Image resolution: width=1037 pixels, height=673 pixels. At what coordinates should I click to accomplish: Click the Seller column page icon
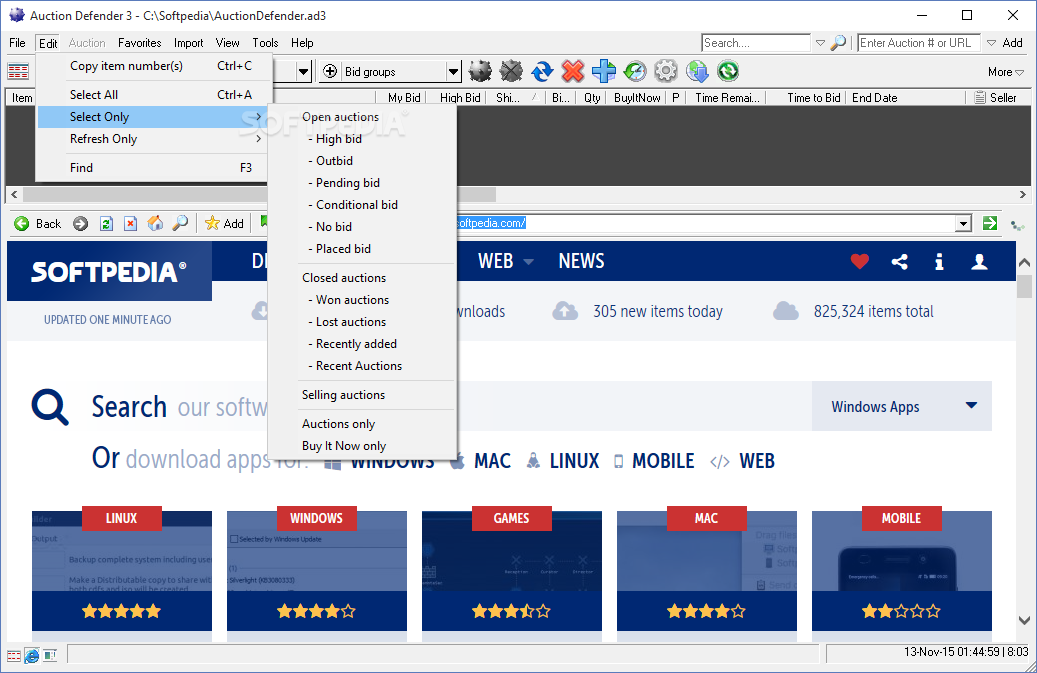pyautogui.click(x=980, y=98)
